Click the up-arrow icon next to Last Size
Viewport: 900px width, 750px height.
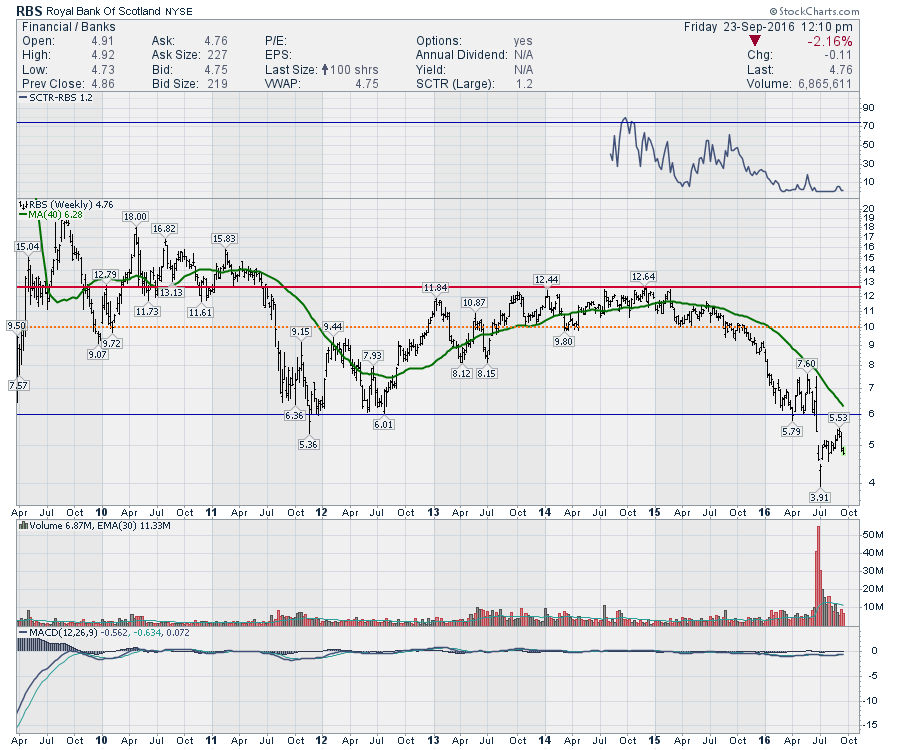pos(324,69)
